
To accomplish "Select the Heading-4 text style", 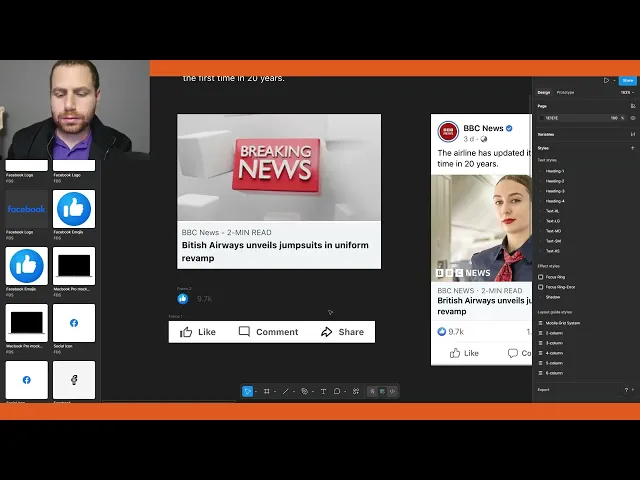I will click(x=555, y=201).
